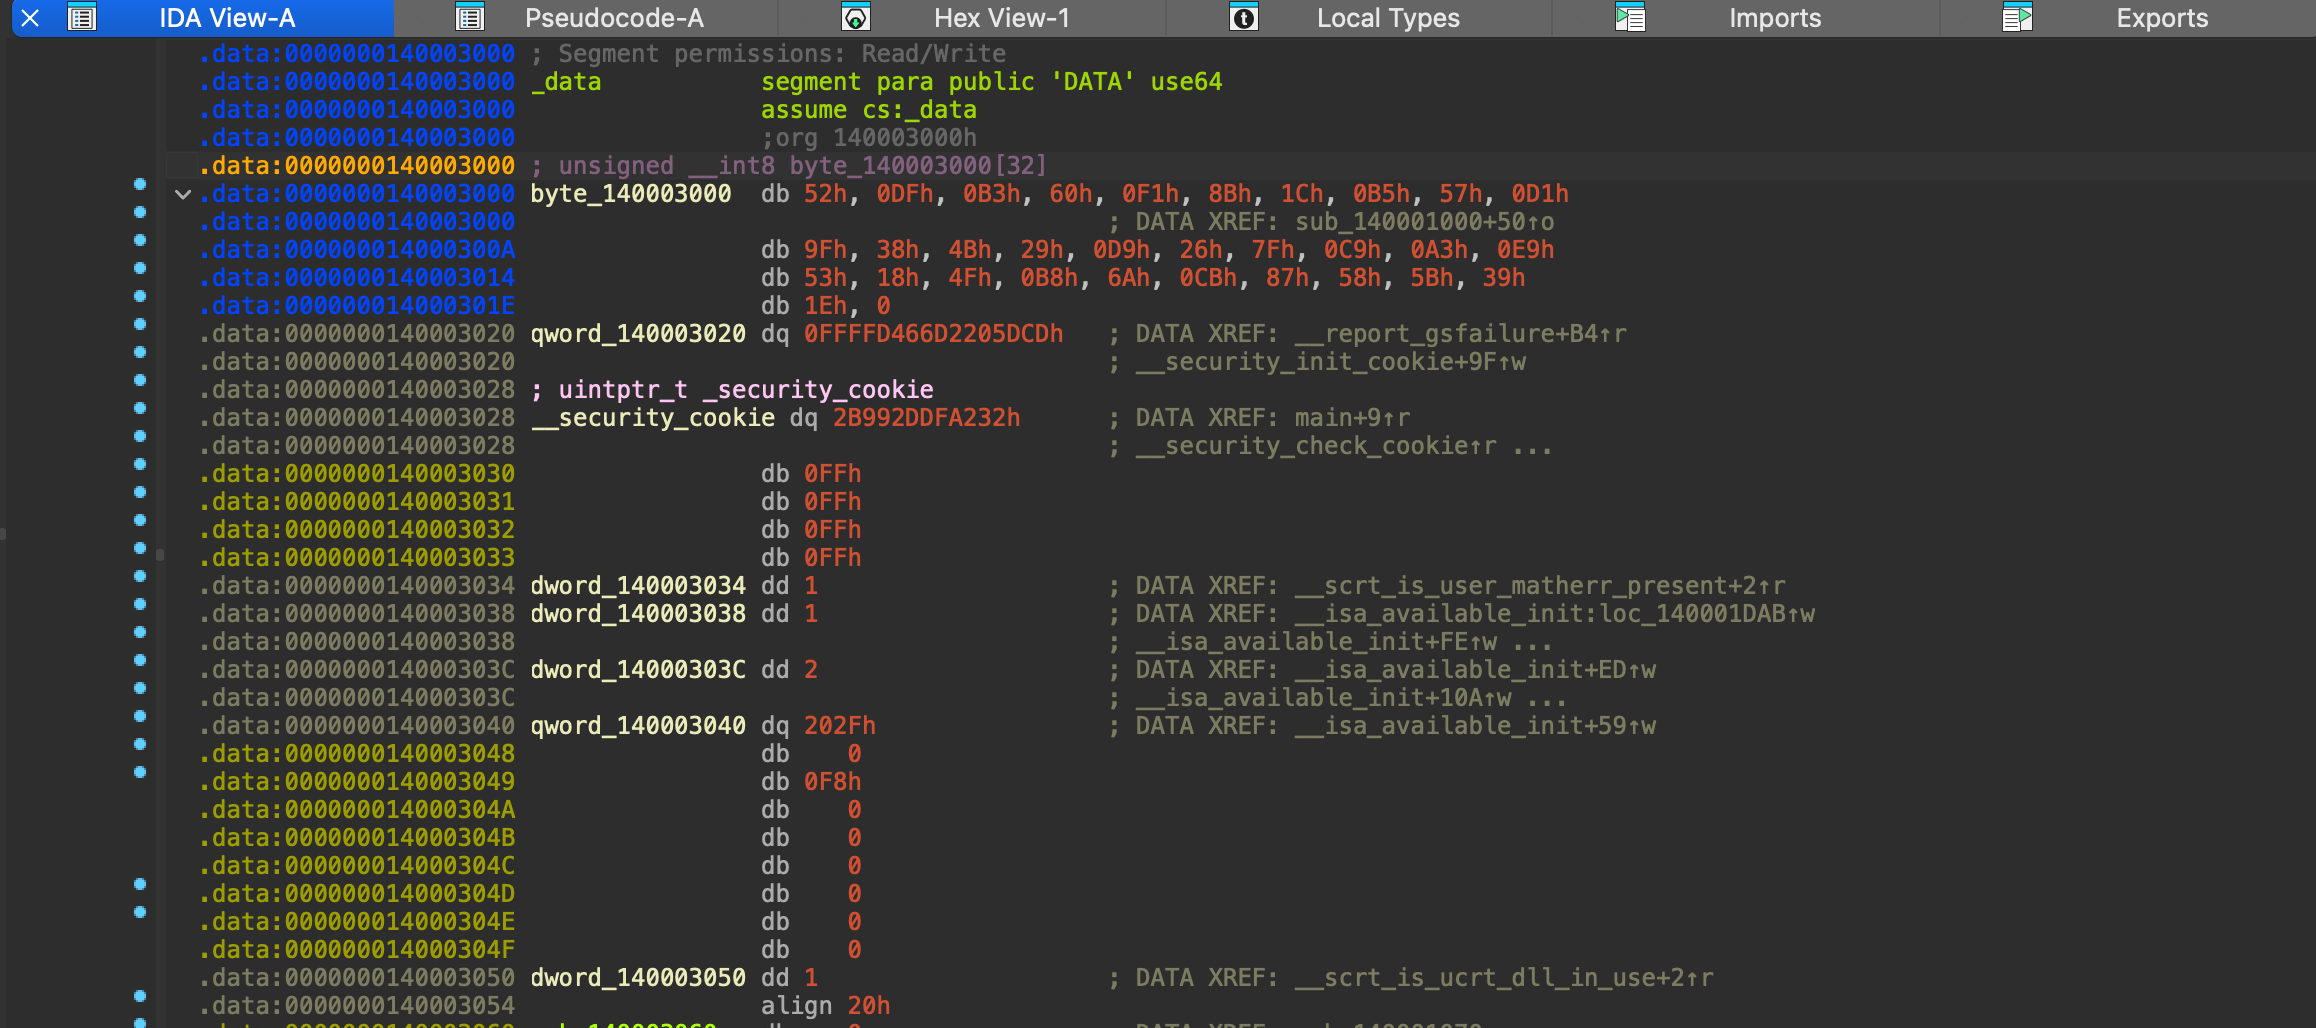This screenshot has width=2316, height=1028.
Task: Open the Hex View-1 hex editor icon
Action: click(856, 17)
